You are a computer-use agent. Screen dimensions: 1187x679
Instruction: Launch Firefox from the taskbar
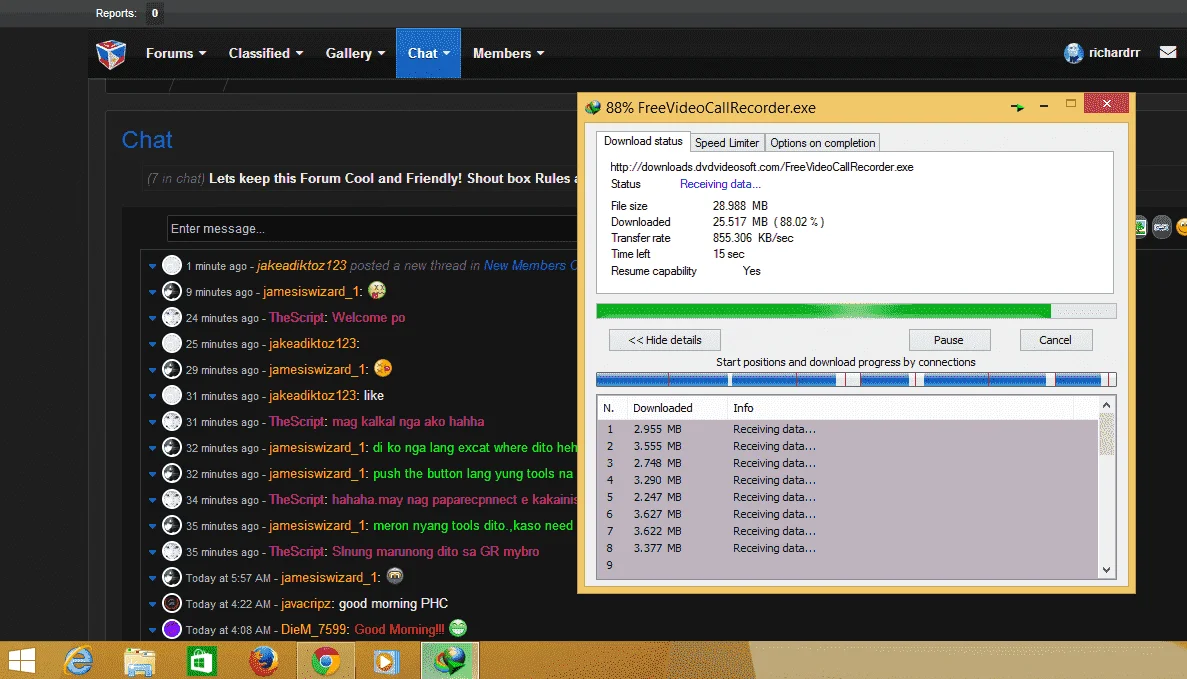point(263,661)
